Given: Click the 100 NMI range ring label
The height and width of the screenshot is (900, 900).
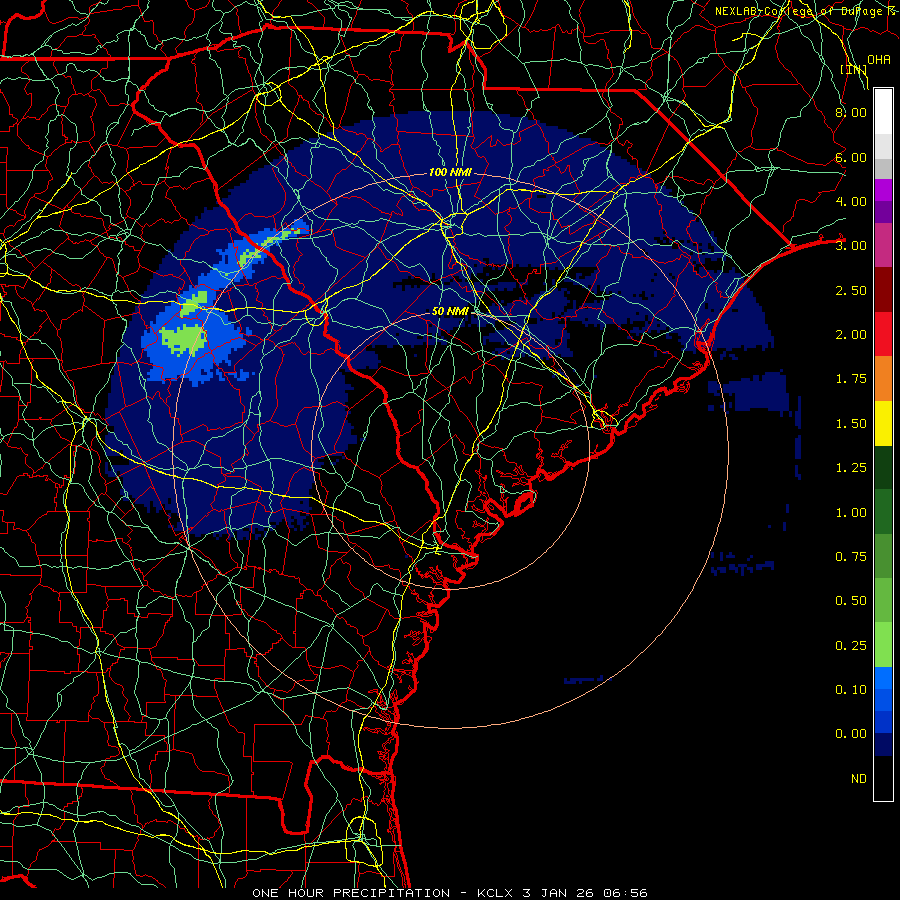Looking at the screenshot, I should [450, 172].
